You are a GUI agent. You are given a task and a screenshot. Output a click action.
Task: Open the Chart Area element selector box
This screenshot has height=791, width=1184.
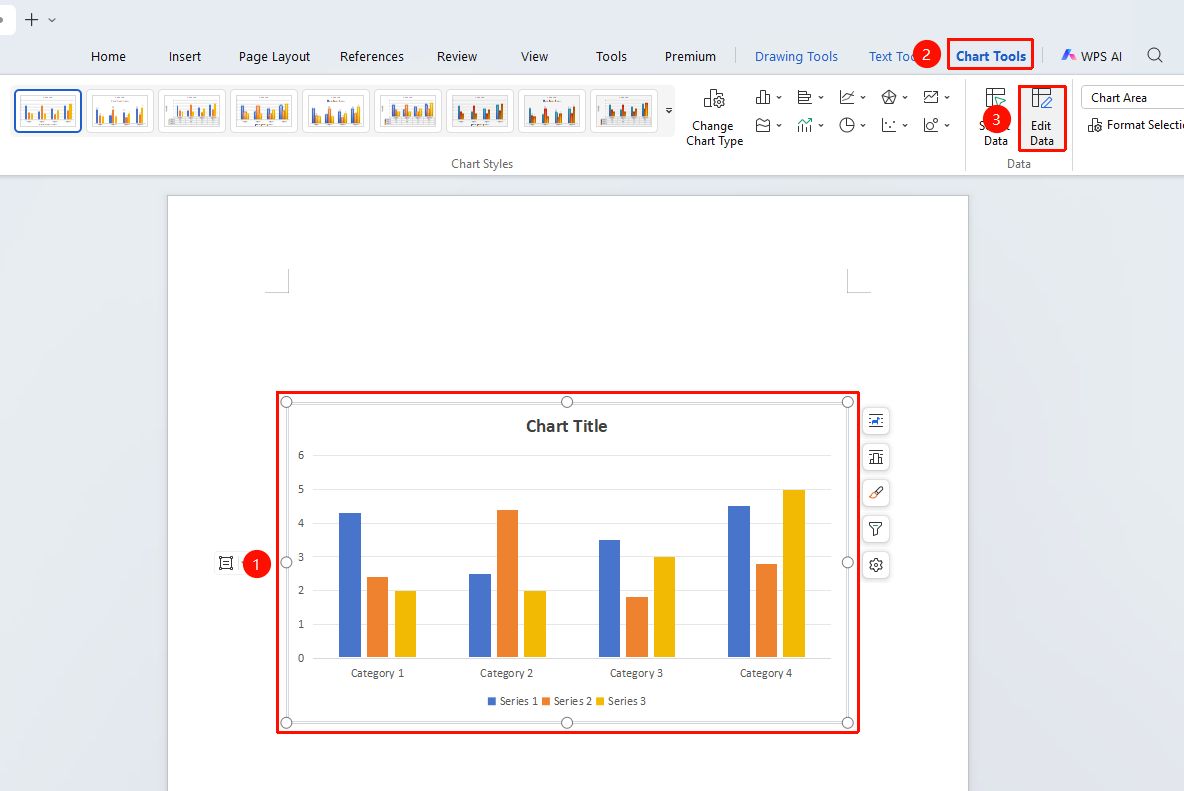1133,97
